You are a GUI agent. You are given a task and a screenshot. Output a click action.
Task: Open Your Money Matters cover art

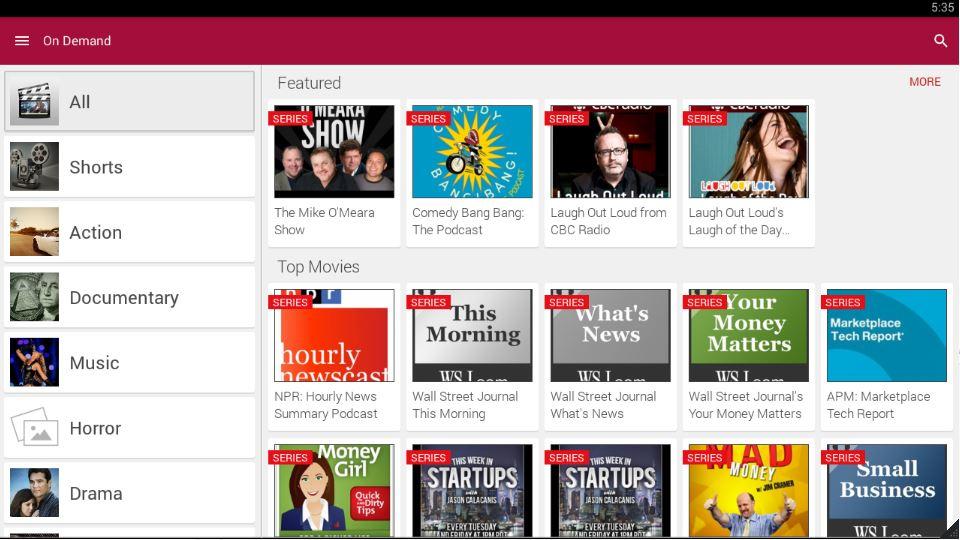pyautogui.click(x=749, y=336)
